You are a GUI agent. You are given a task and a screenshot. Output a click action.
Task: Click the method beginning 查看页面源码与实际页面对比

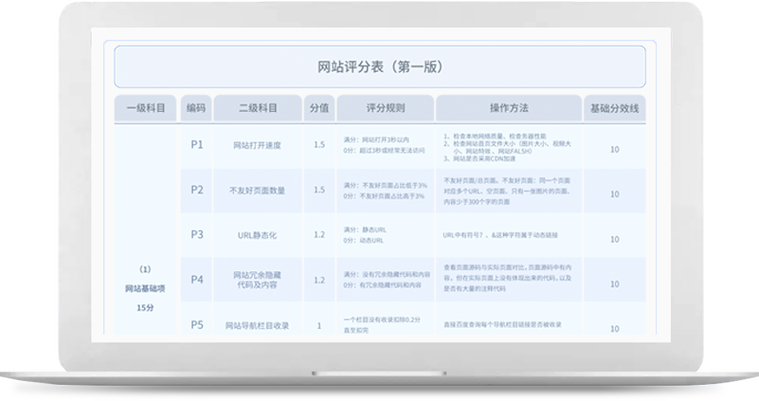tap(508, 278)
